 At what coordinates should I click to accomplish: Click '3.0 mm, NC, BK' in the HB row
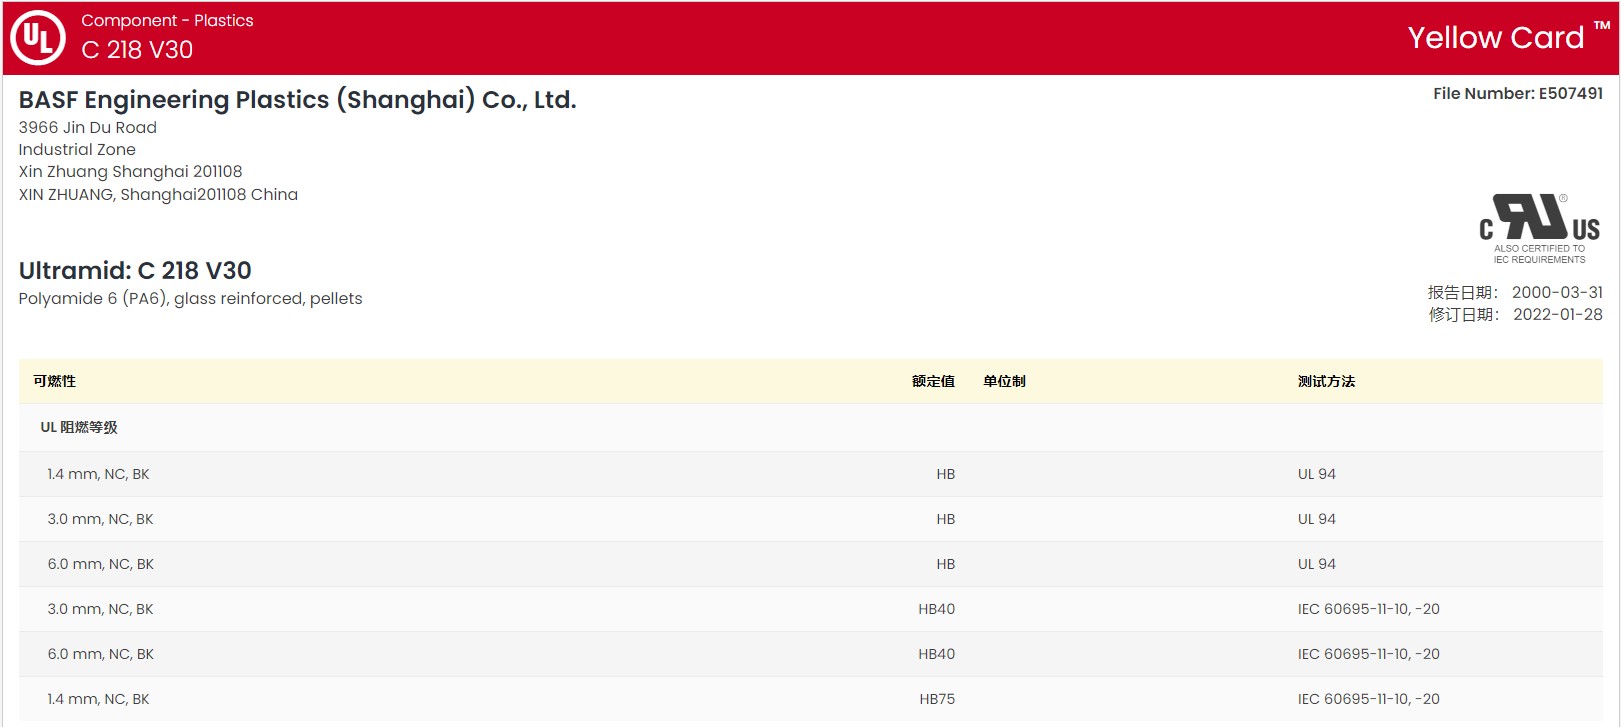(x=100, y=519)
